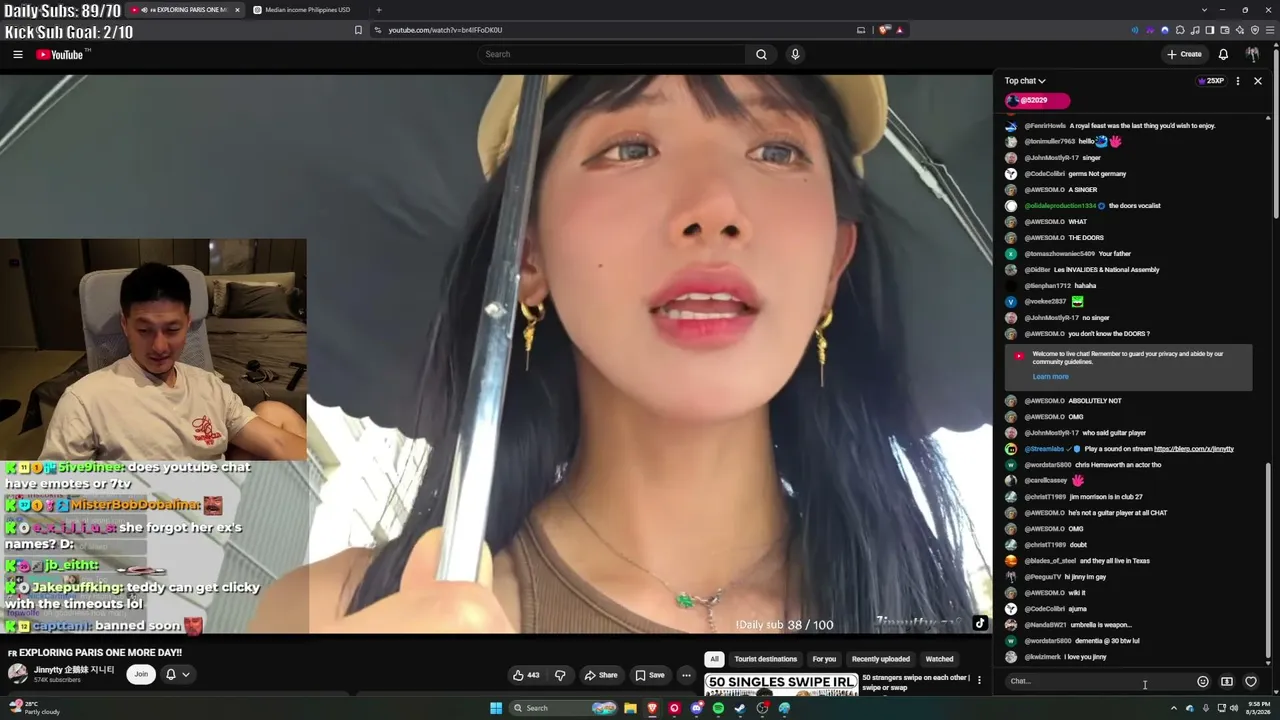
Task: Open the Brave Wallet icon
Action: 1225,30
